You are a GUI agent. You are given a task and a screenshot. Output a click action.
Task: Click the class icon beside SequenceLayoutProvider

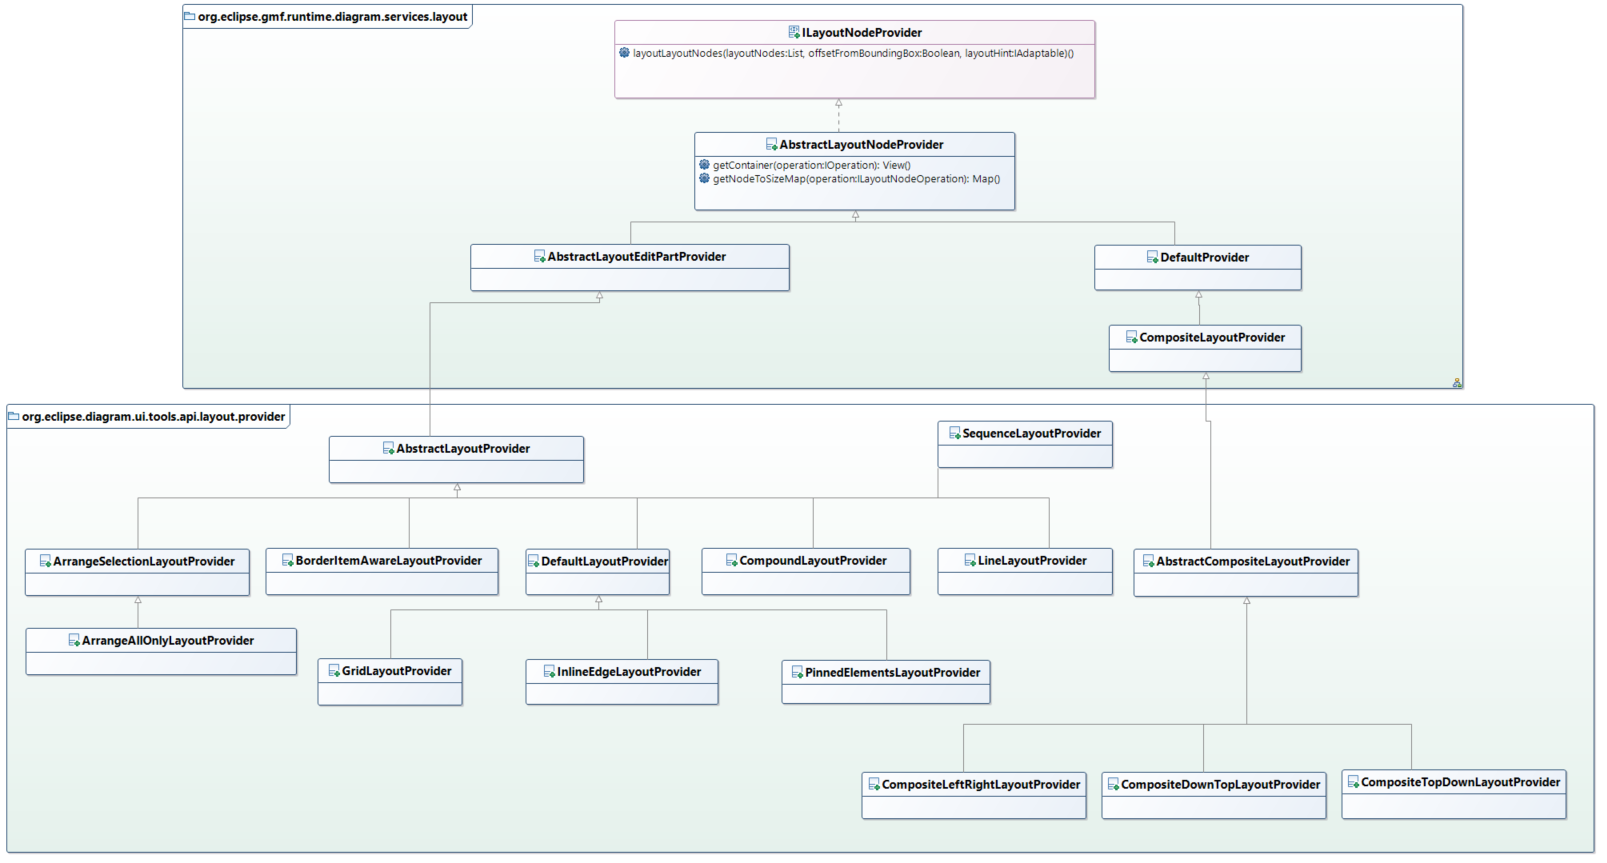[954, 434]
